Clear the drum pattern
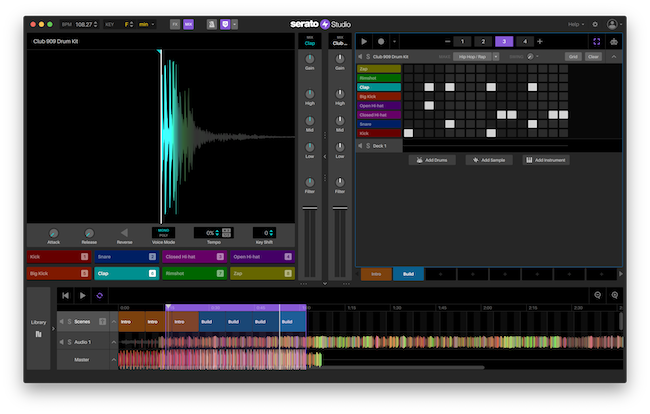 click(593, 56)
